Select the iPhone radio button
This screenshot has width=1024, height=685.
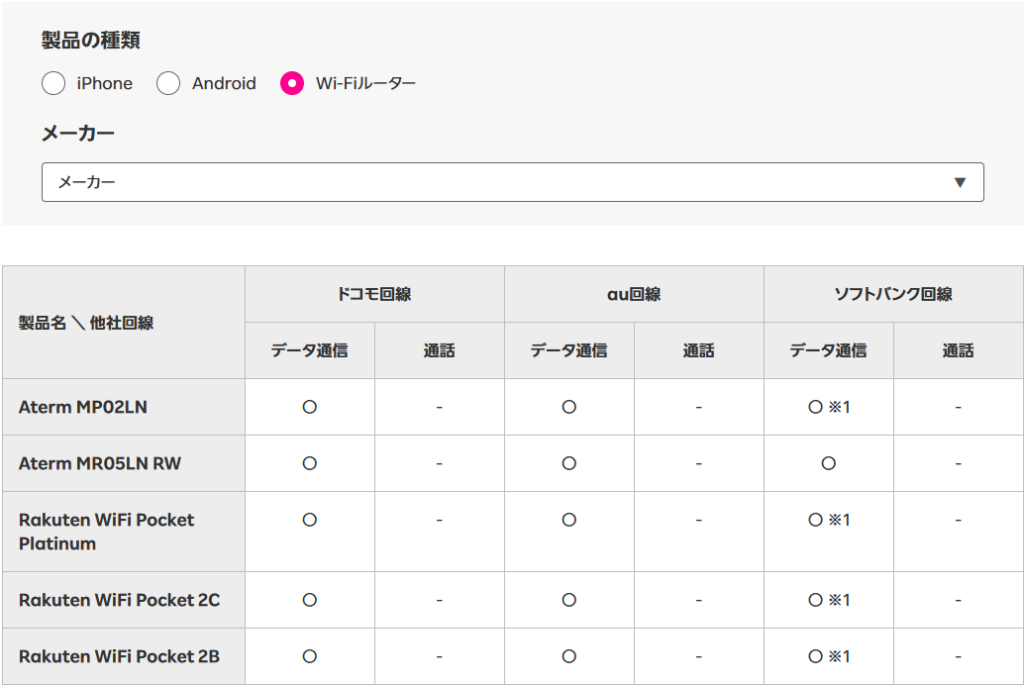coord(53,84)
